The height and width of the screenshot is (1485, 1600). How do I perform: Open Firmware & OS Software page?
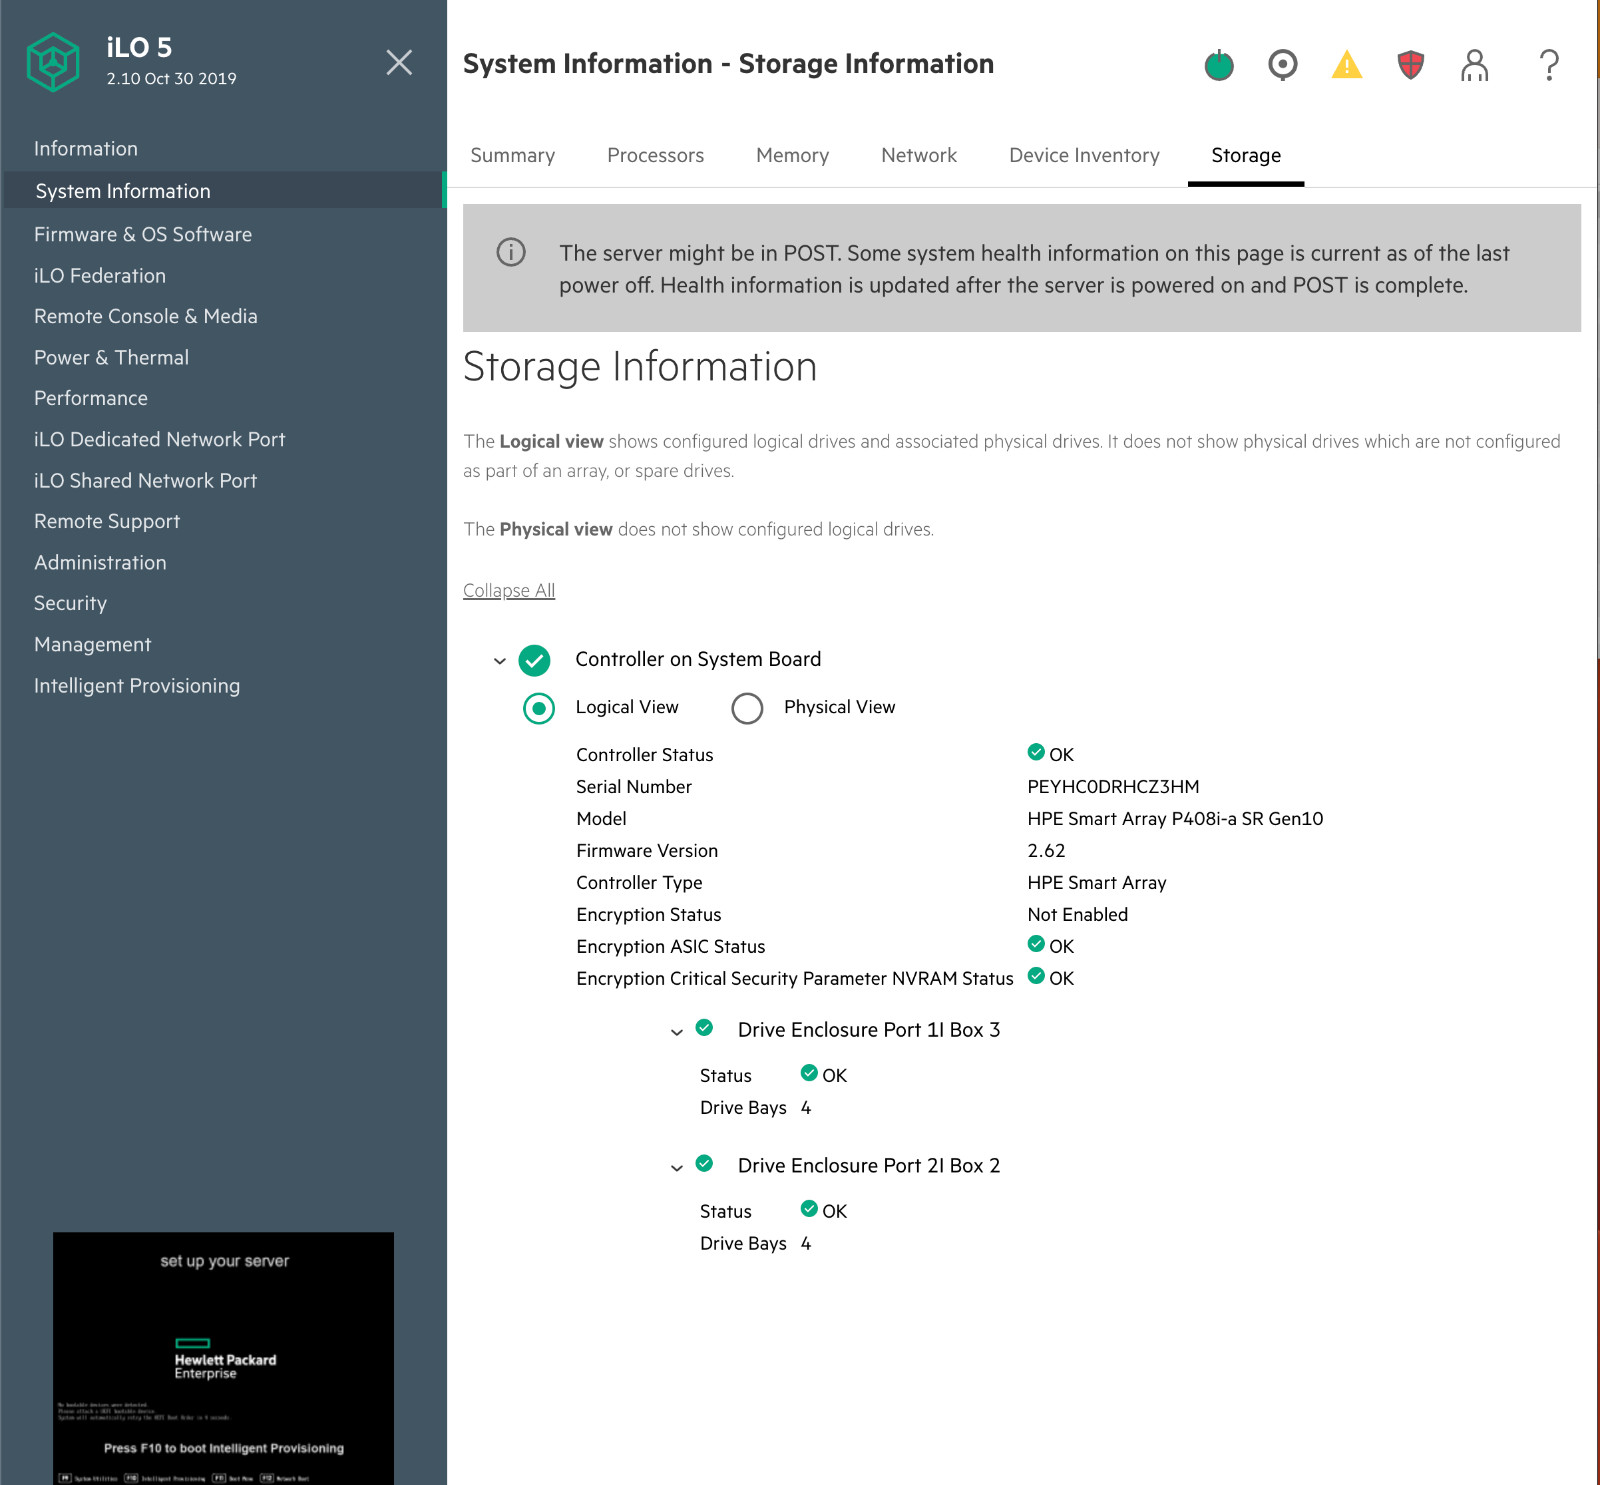[x=143, y=234]
